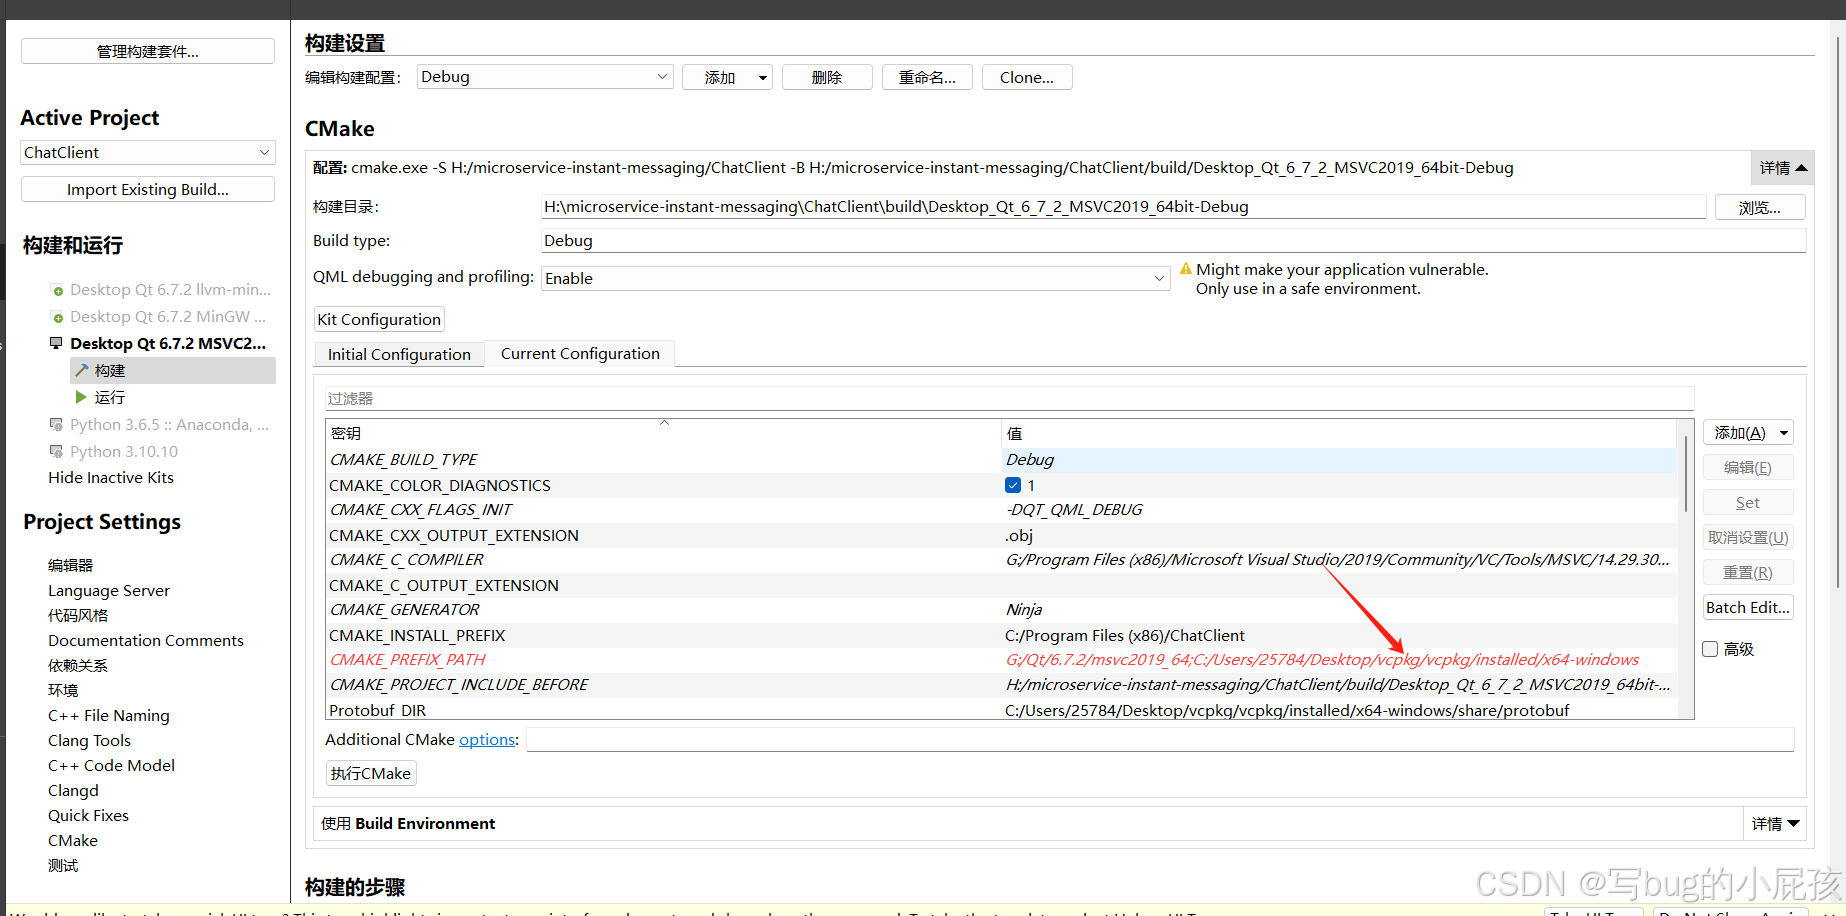The height and width of the screenshot is (916, 1846).
Task: Clone the Debug build configuration
Action: click(1026, 76)
